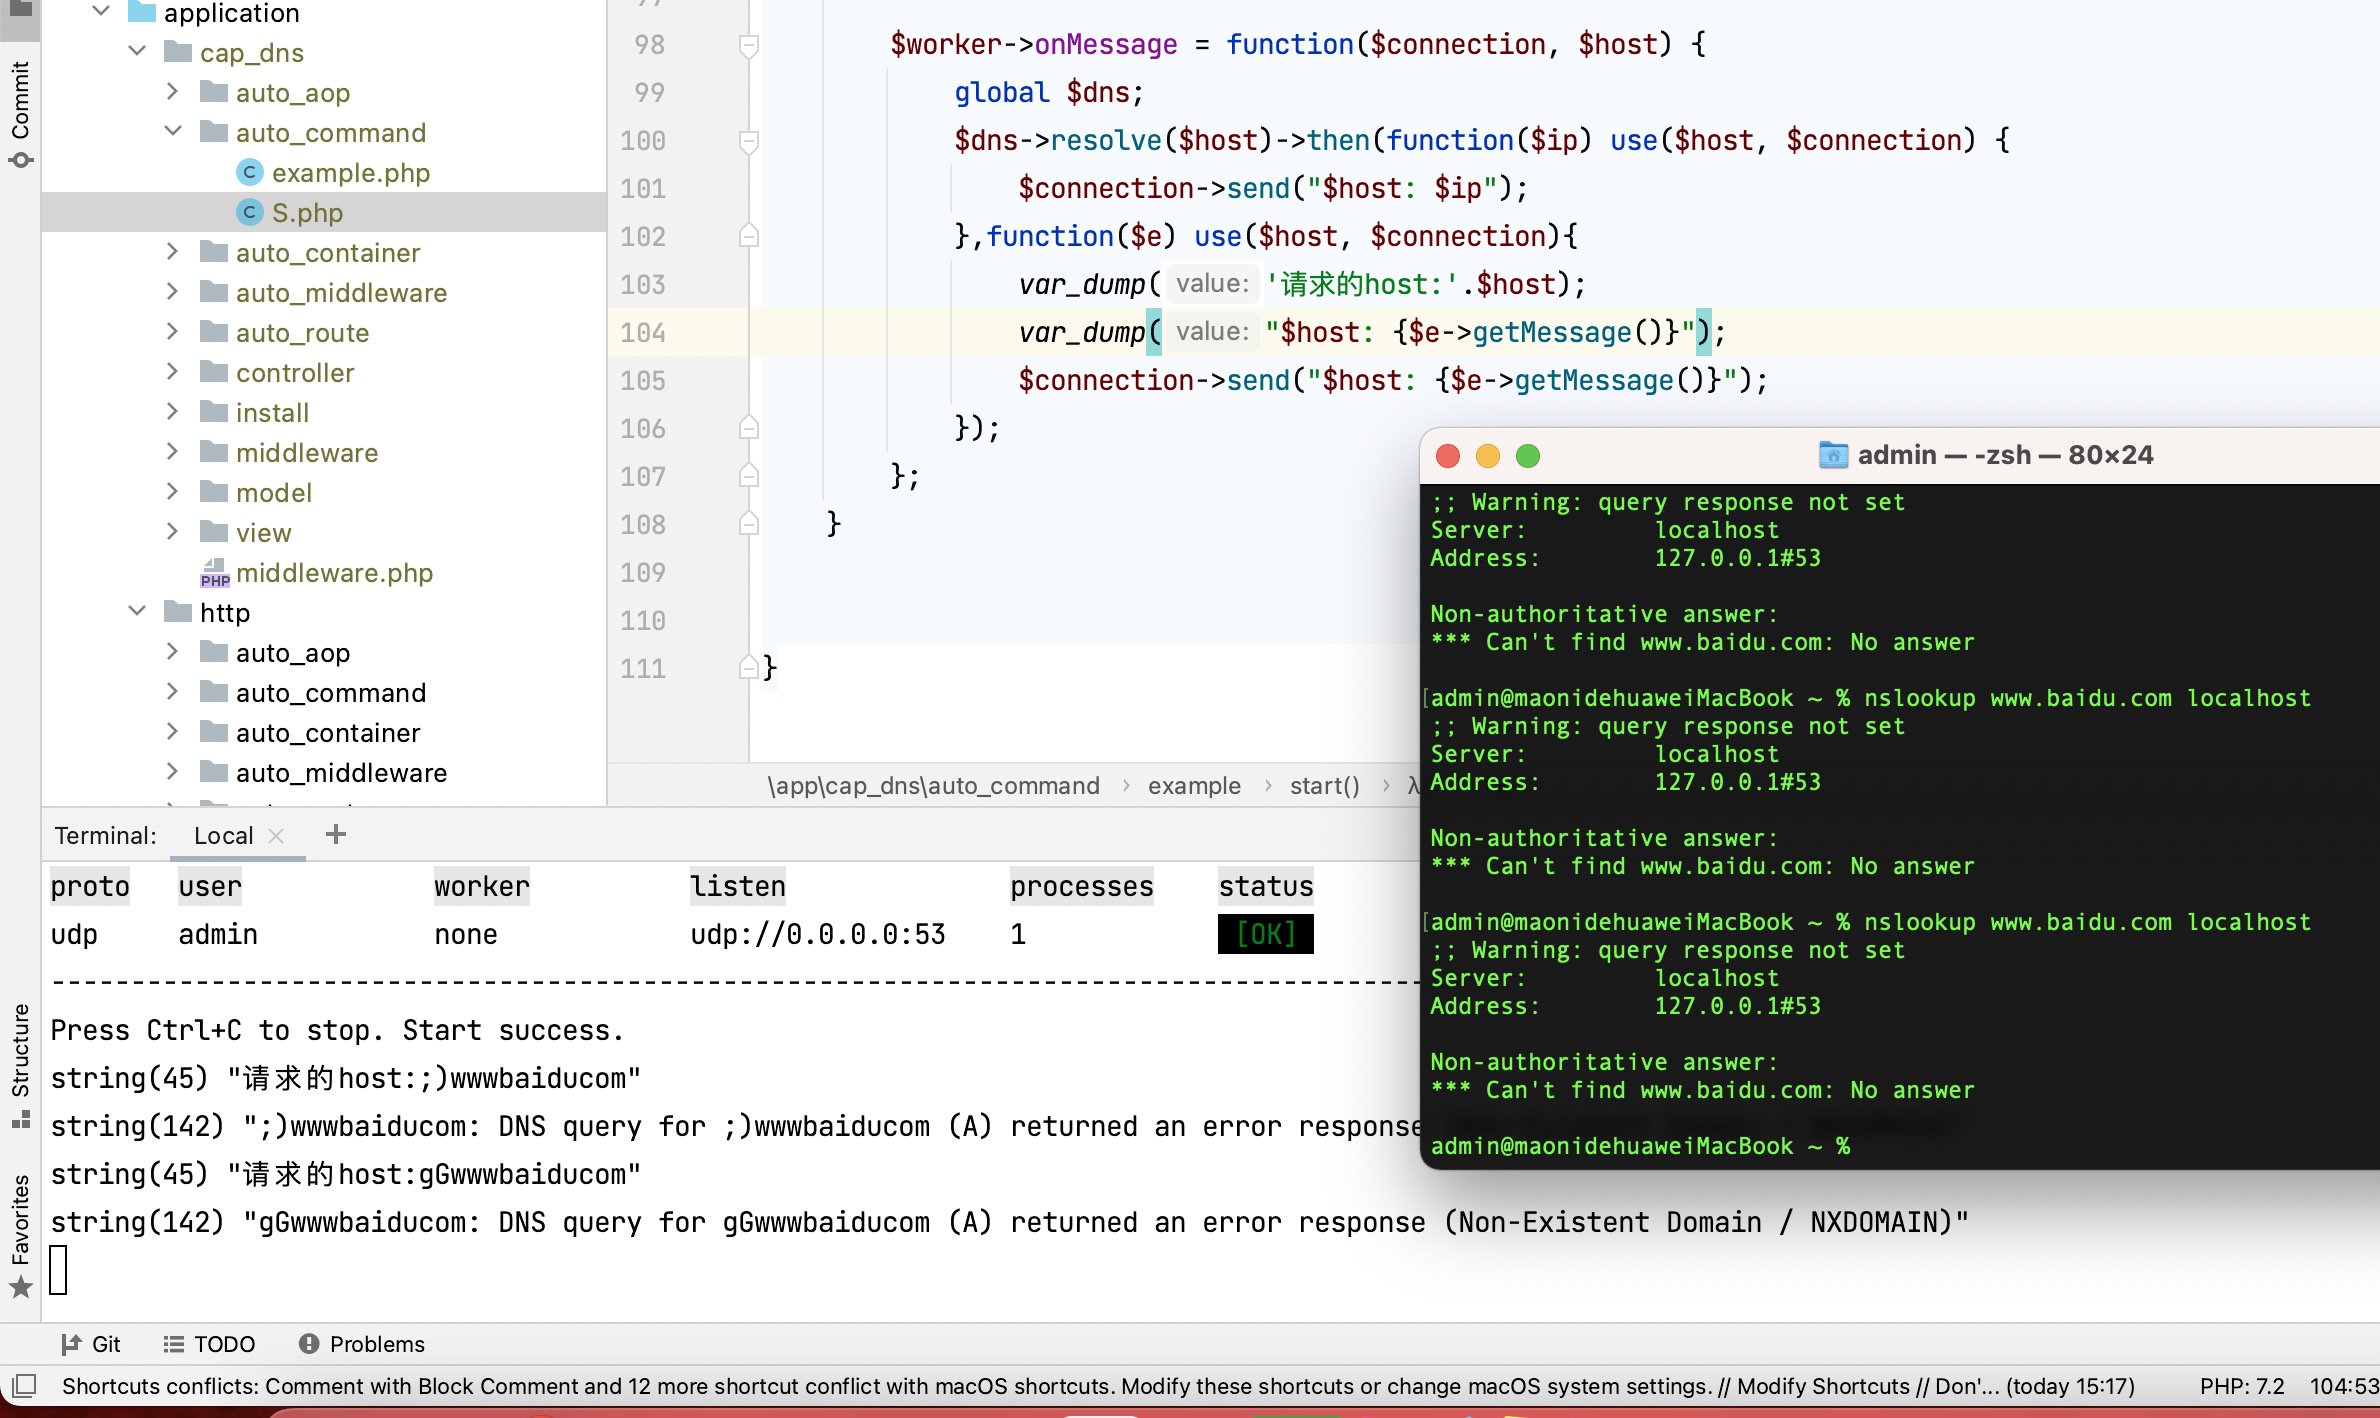This screenshot has width=2380, height=1418.
Task: Collapse the http folder
Action: click(137, 612)
